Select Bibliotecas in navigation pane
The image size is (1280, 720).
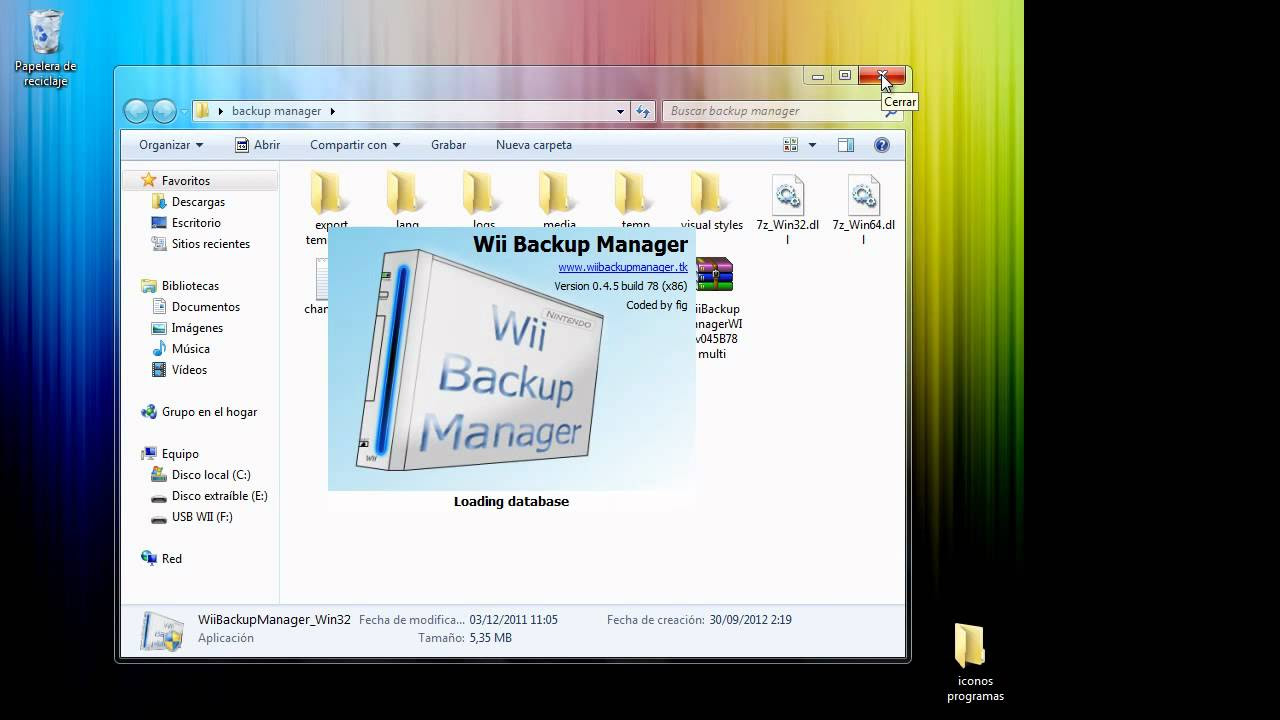click(190, 286)
